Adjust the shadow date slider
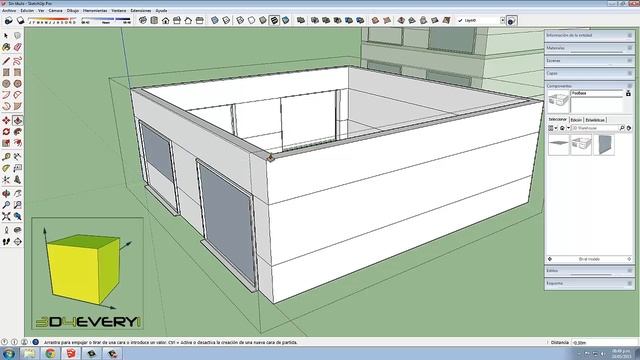Viewport: 640px width, 360px height. (x=52, y=19)
